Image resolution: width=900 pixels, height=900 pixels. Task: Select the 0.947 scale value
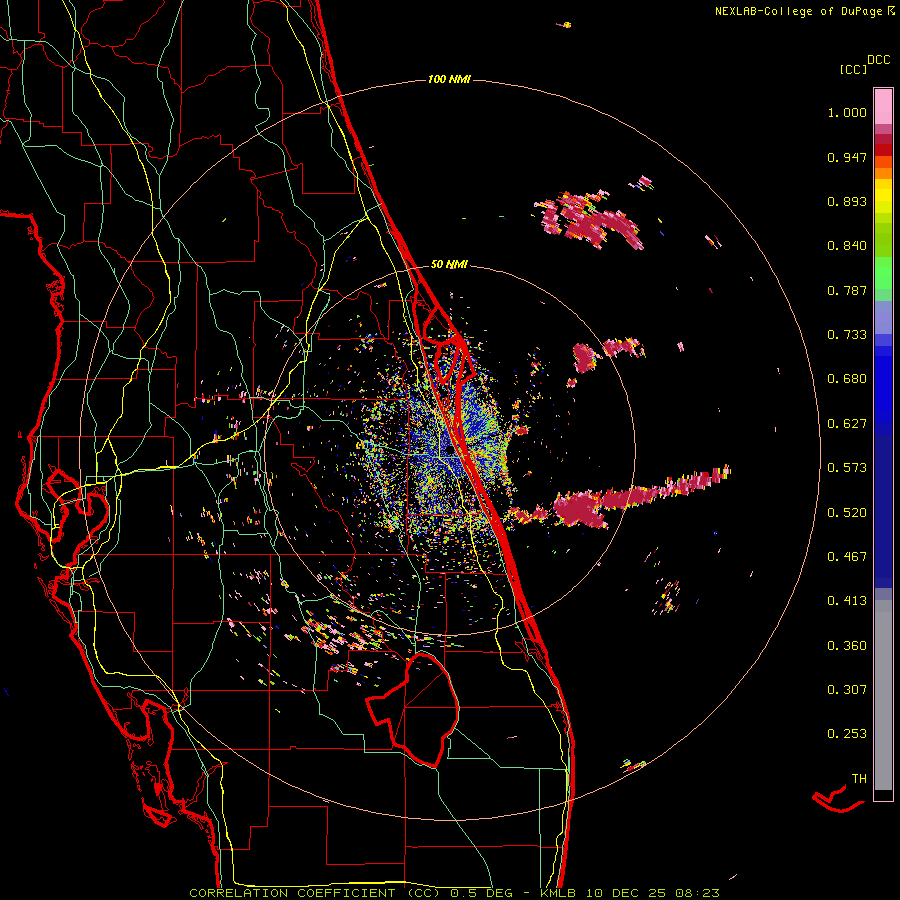point(847,157)
